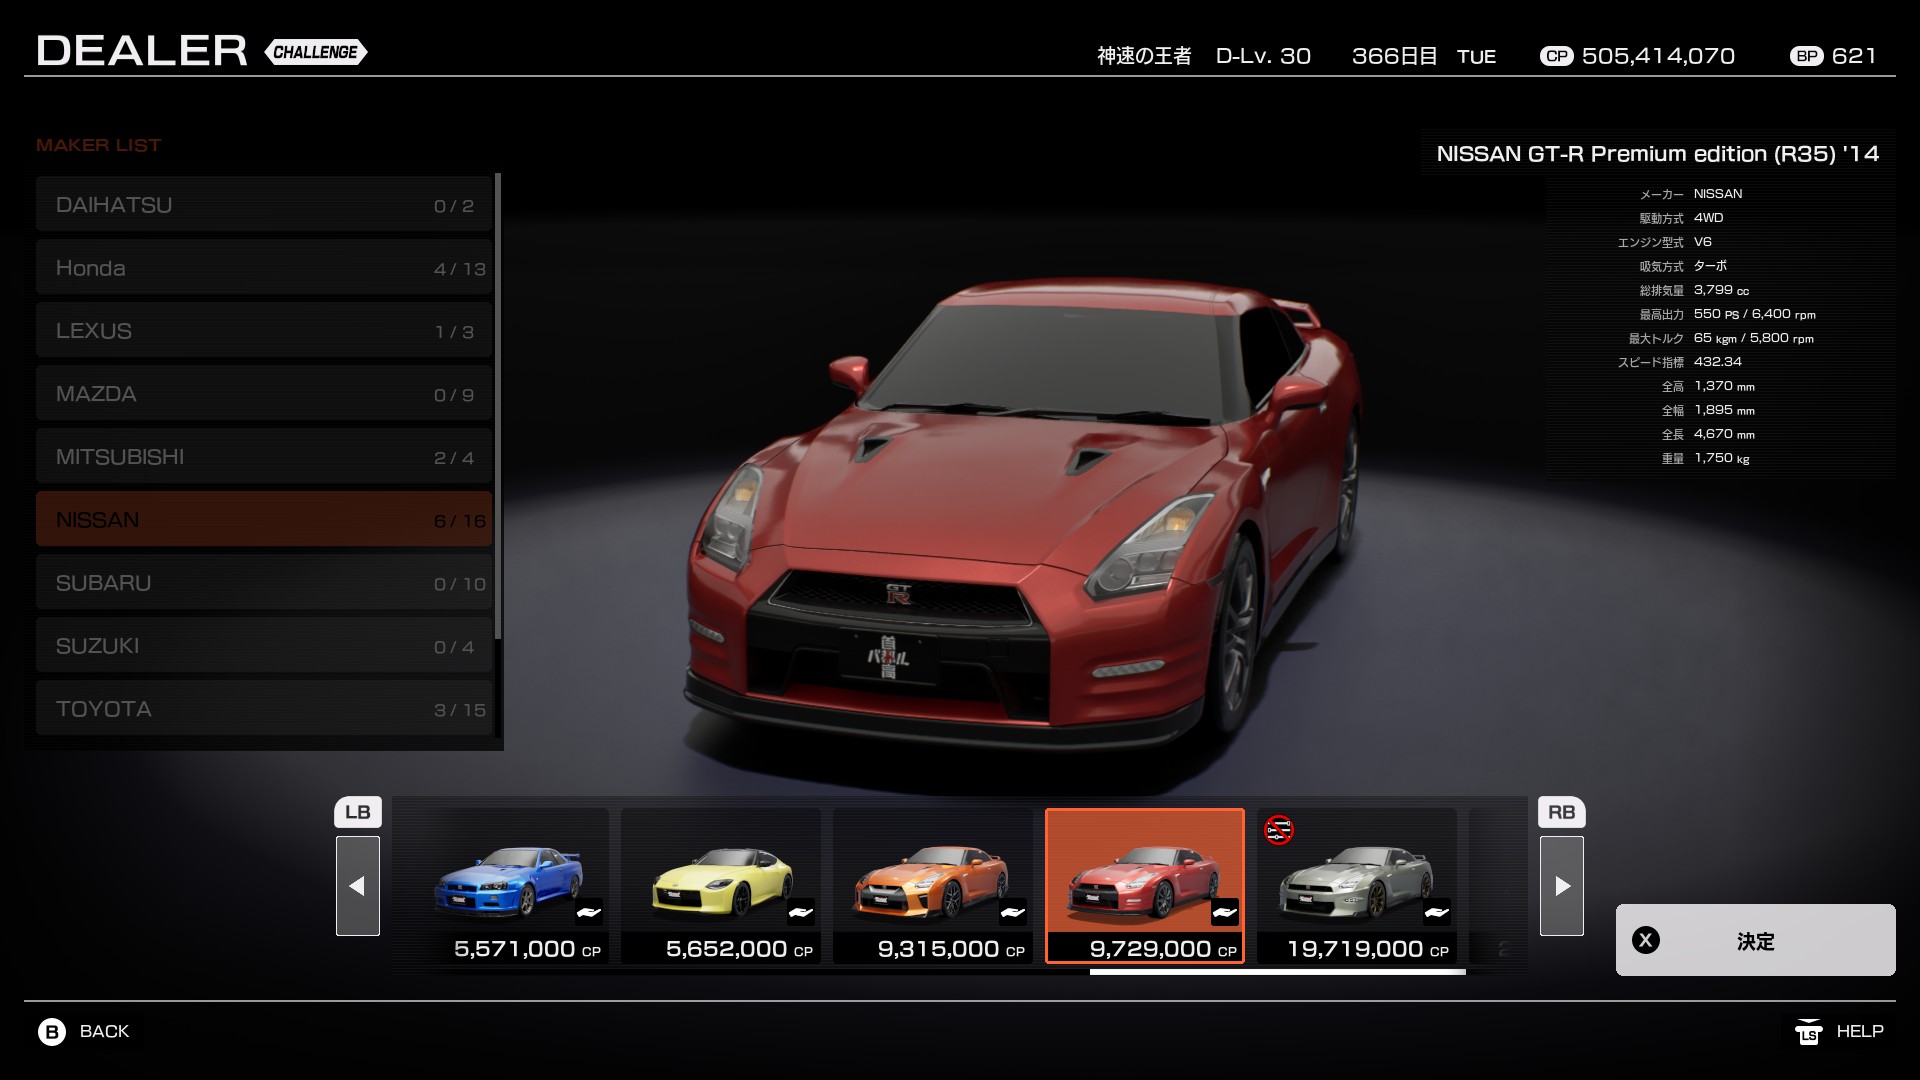Select the orange GT-R priced 9,315,000 CP
Viewport: 1920px width, 1080px height.
pos(932,886)
